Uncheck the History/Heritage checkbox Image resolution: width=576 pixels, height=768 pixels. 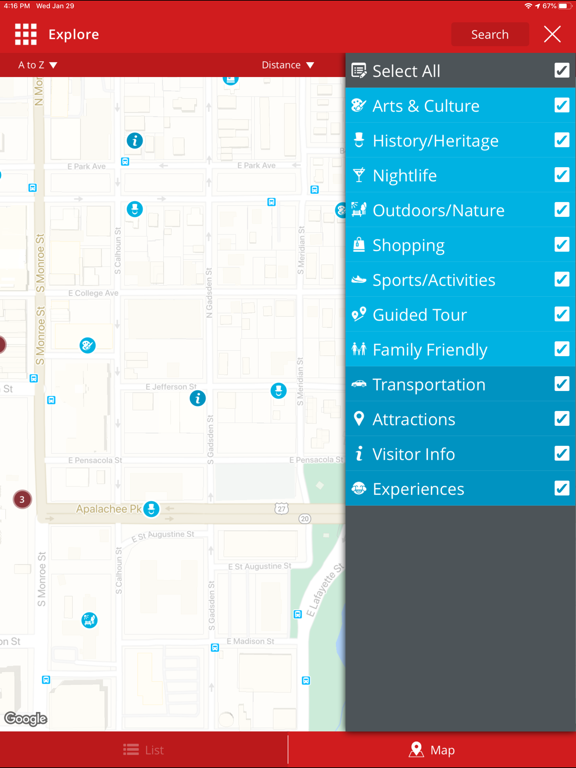[x=562, y=140]
